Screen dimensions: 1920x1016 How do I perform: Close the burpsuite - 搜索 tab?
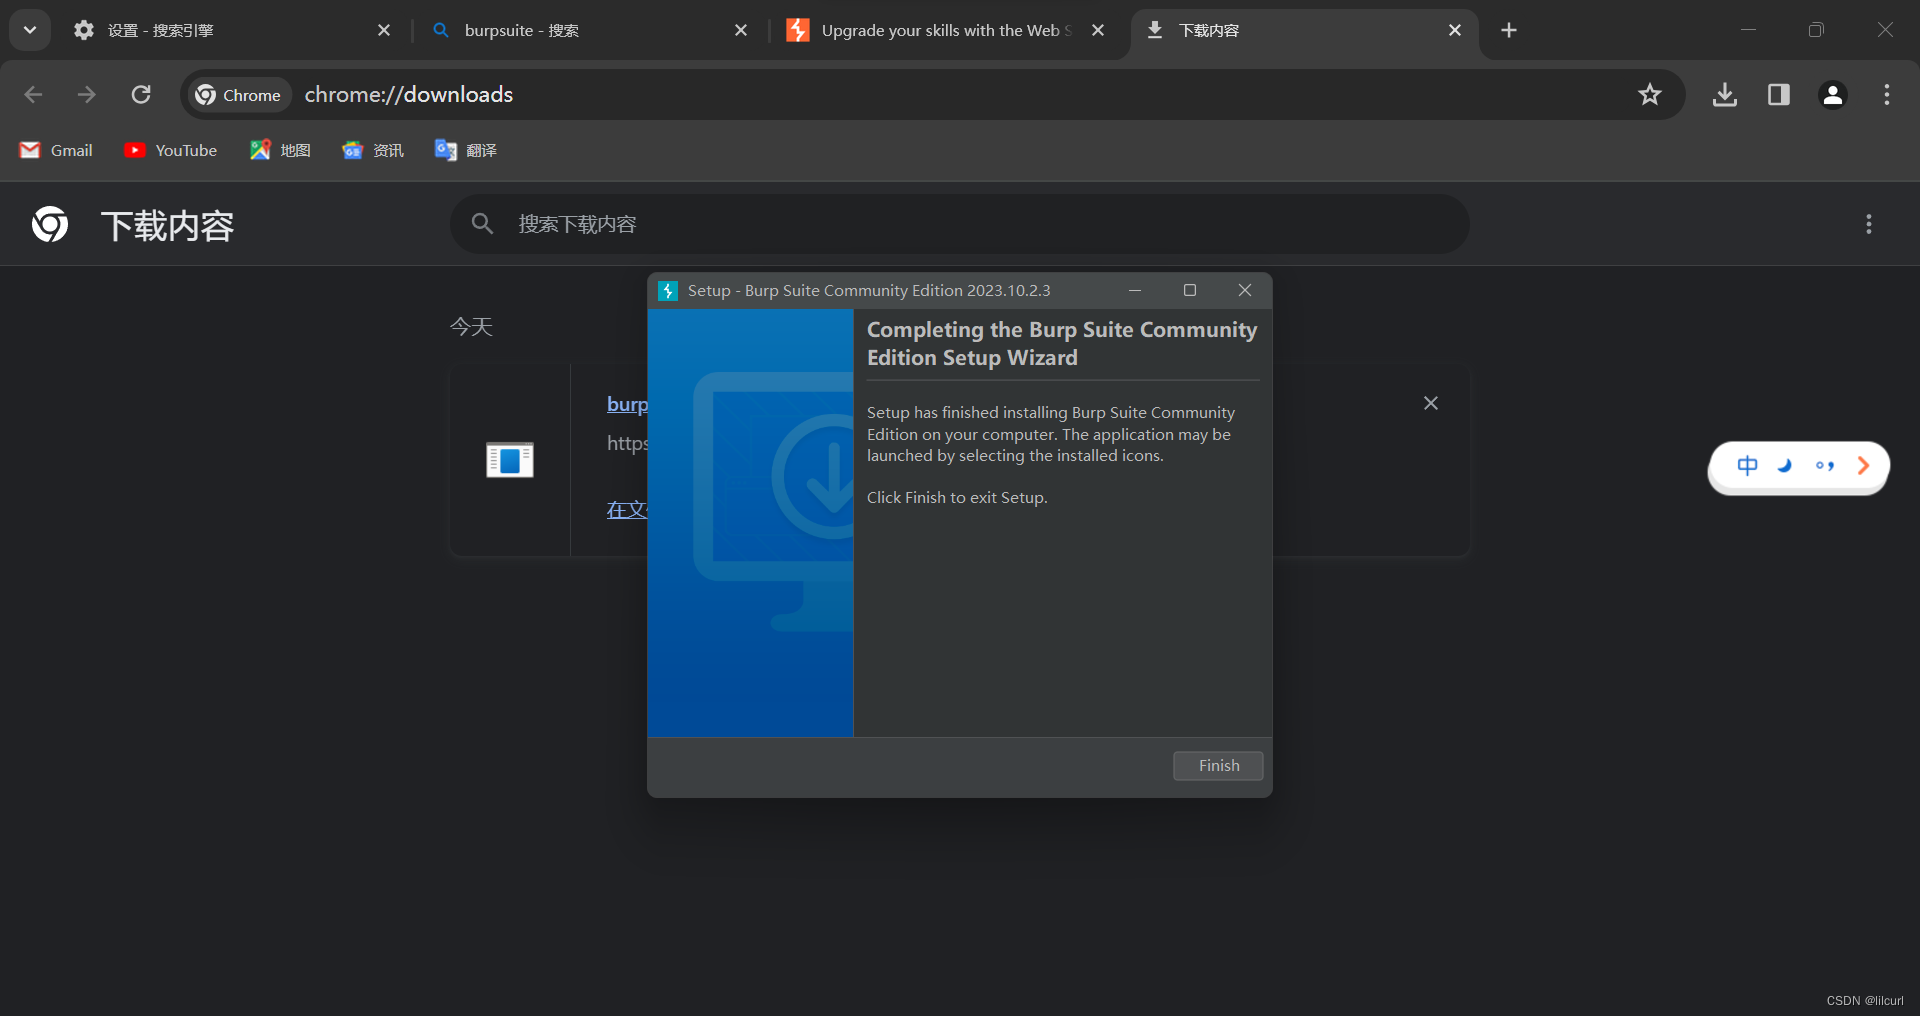[x=741, y=31]
